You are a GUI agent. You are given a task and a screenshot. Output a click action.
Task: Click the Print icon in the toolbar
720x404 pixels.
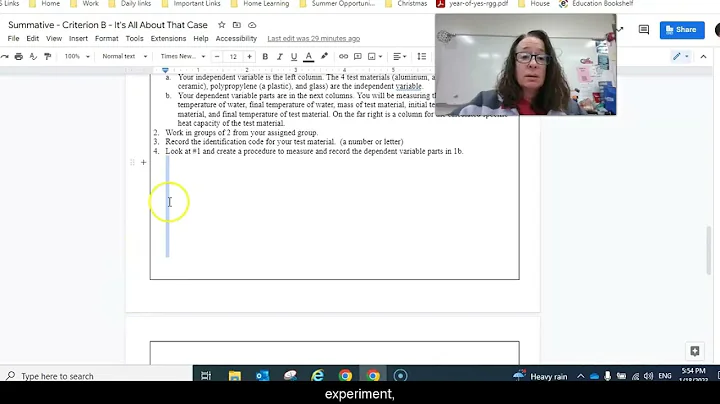(x=18, y=56)
